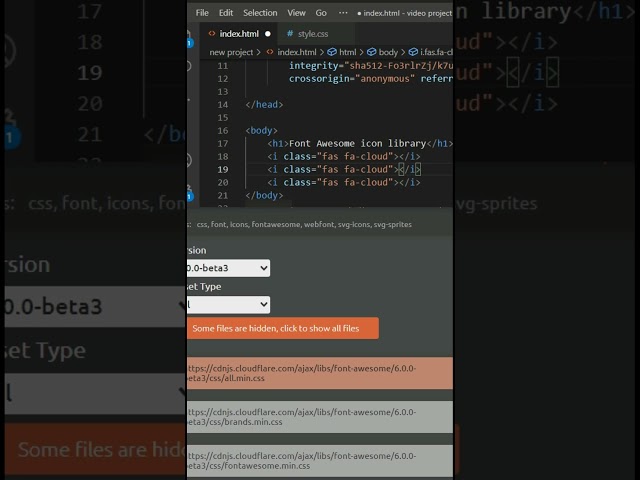Click the fa-cloud icon tag on line 19
The image size is (640, 480).
[x=344, y=170]
